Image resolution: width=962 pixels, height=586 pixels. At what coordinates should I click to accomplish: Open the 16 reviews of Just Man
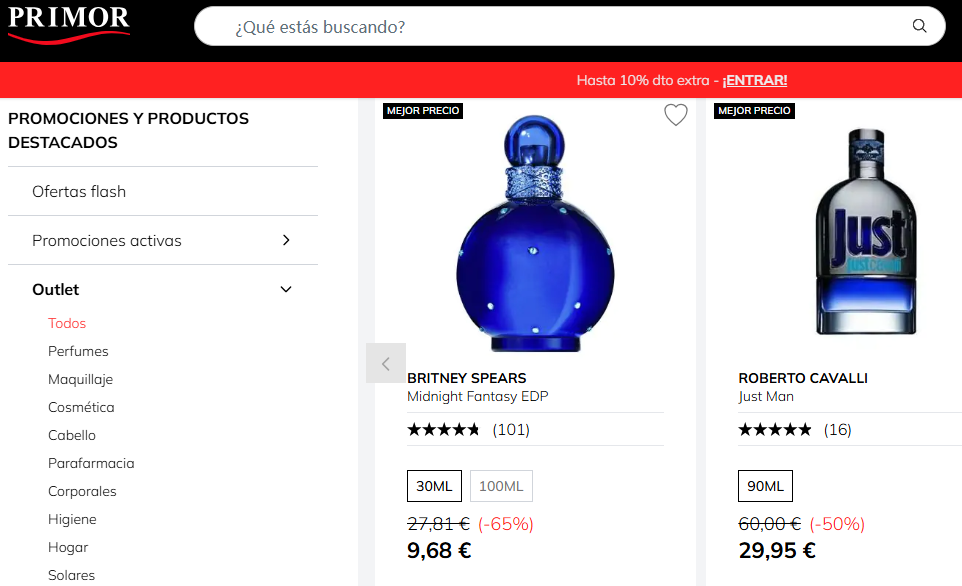[x=838, y=429]
